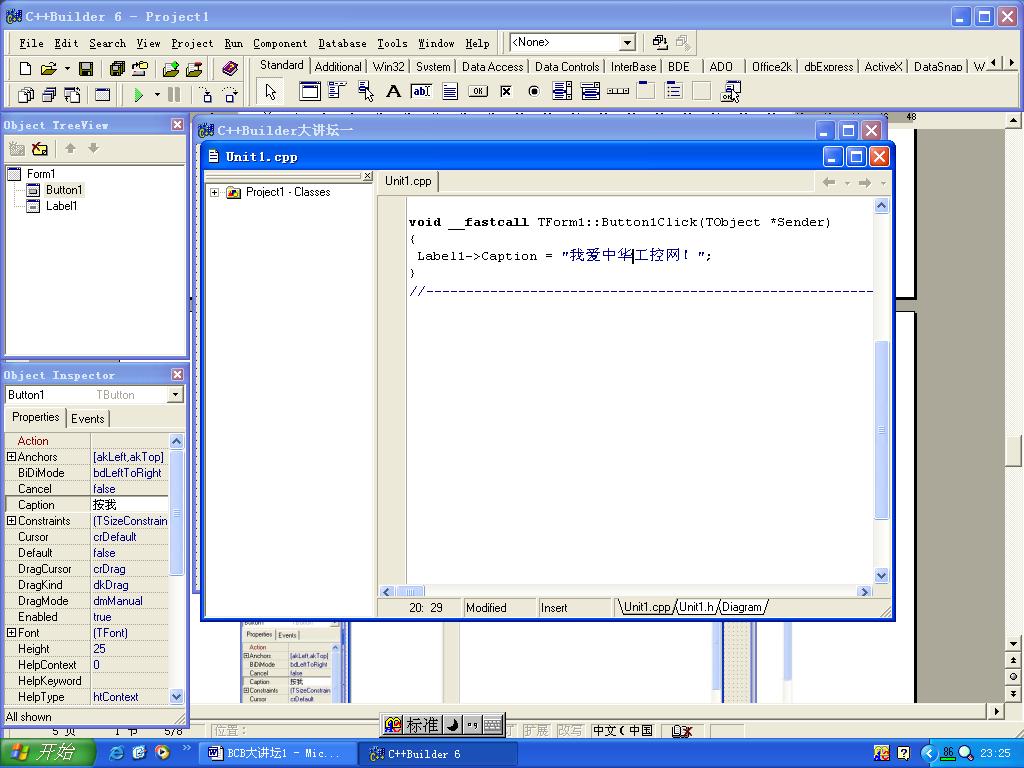Click the Save All stacked disks icon

tap(117, 68)
